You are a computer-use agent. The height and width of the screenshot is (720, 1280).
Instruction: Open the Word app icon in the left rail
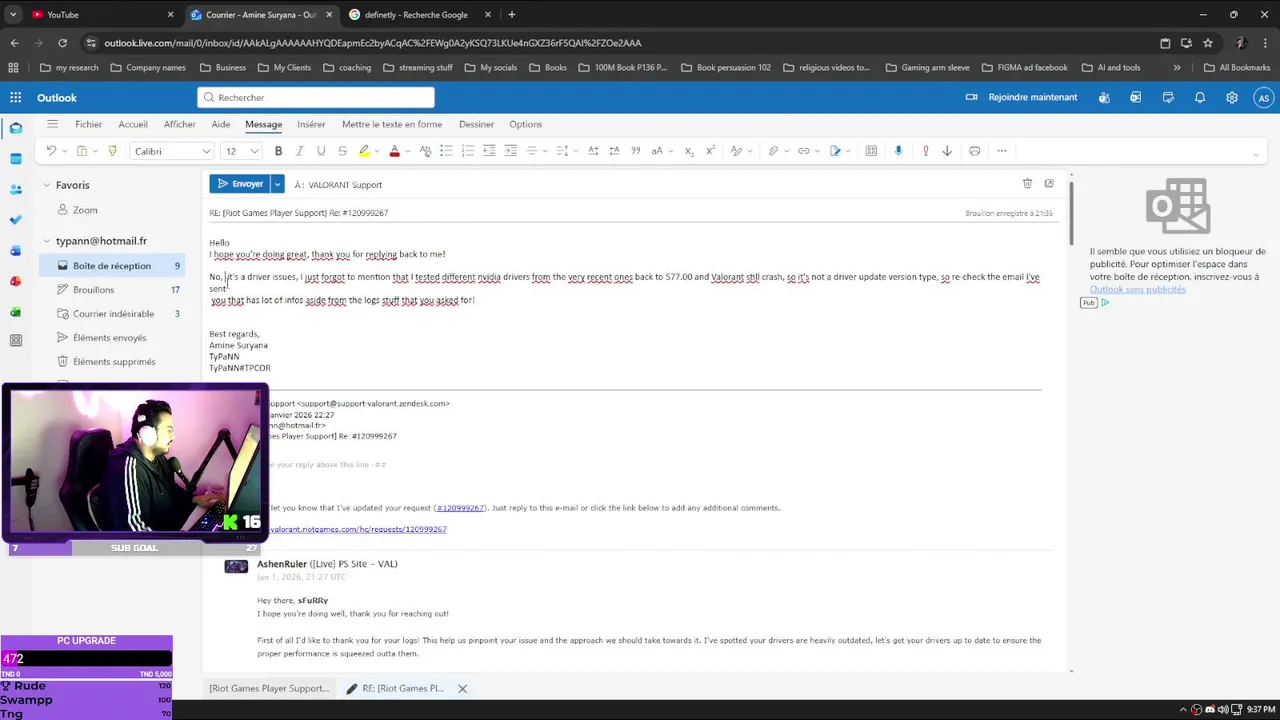click(16, 251)
